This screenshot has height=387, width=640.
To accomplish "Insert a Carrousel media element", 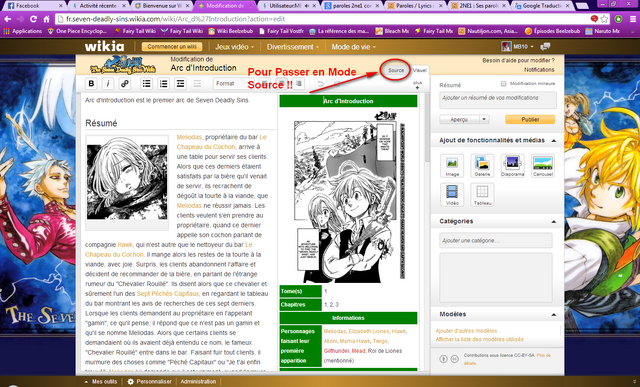I will [543, 165].
